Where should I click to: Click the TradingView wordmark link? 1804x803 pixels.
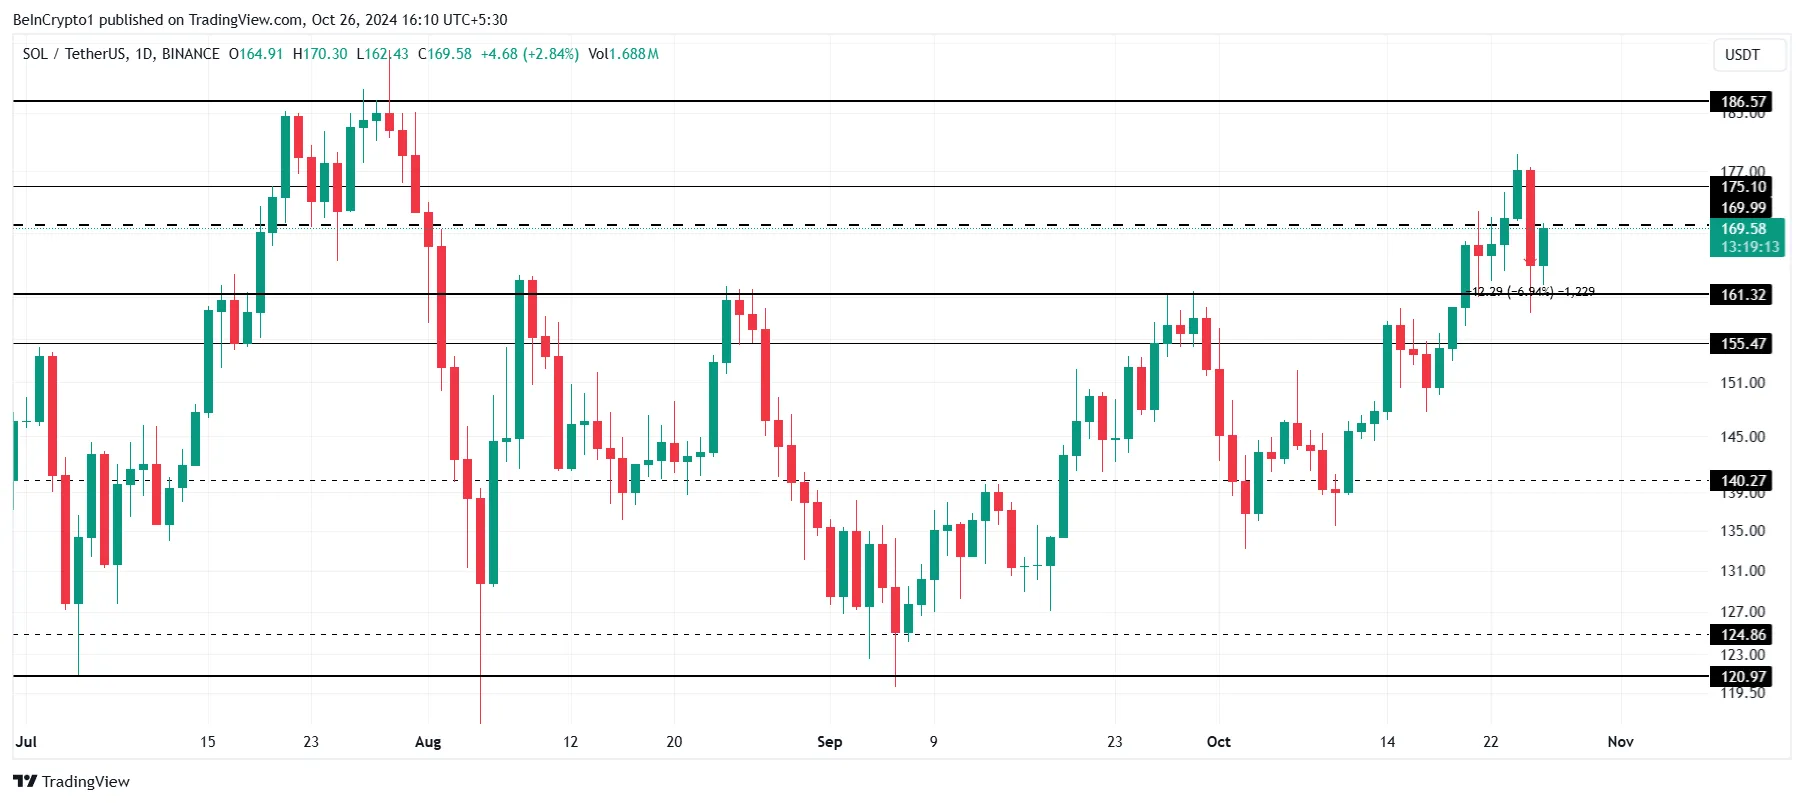click(86, 781)
